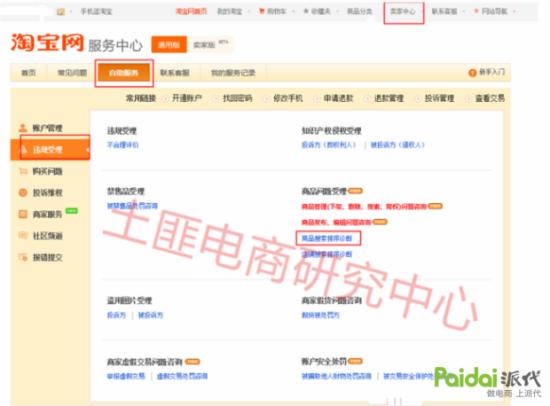Click the orange badge after 账户安全处罚 heading
Viewport: 550px width, 406px height.
pyautogui.click(x=355, y=361)
